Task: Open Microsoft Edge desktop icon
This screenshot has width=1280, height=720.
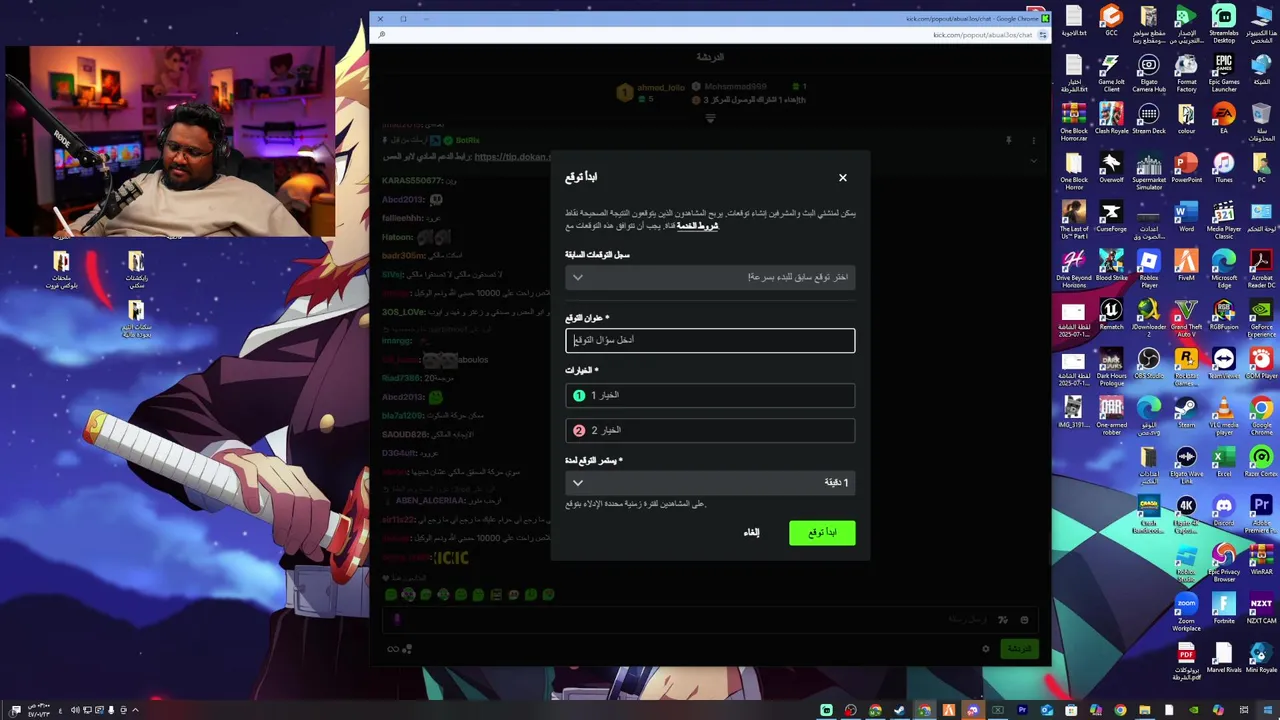Action: point(1224,269)
